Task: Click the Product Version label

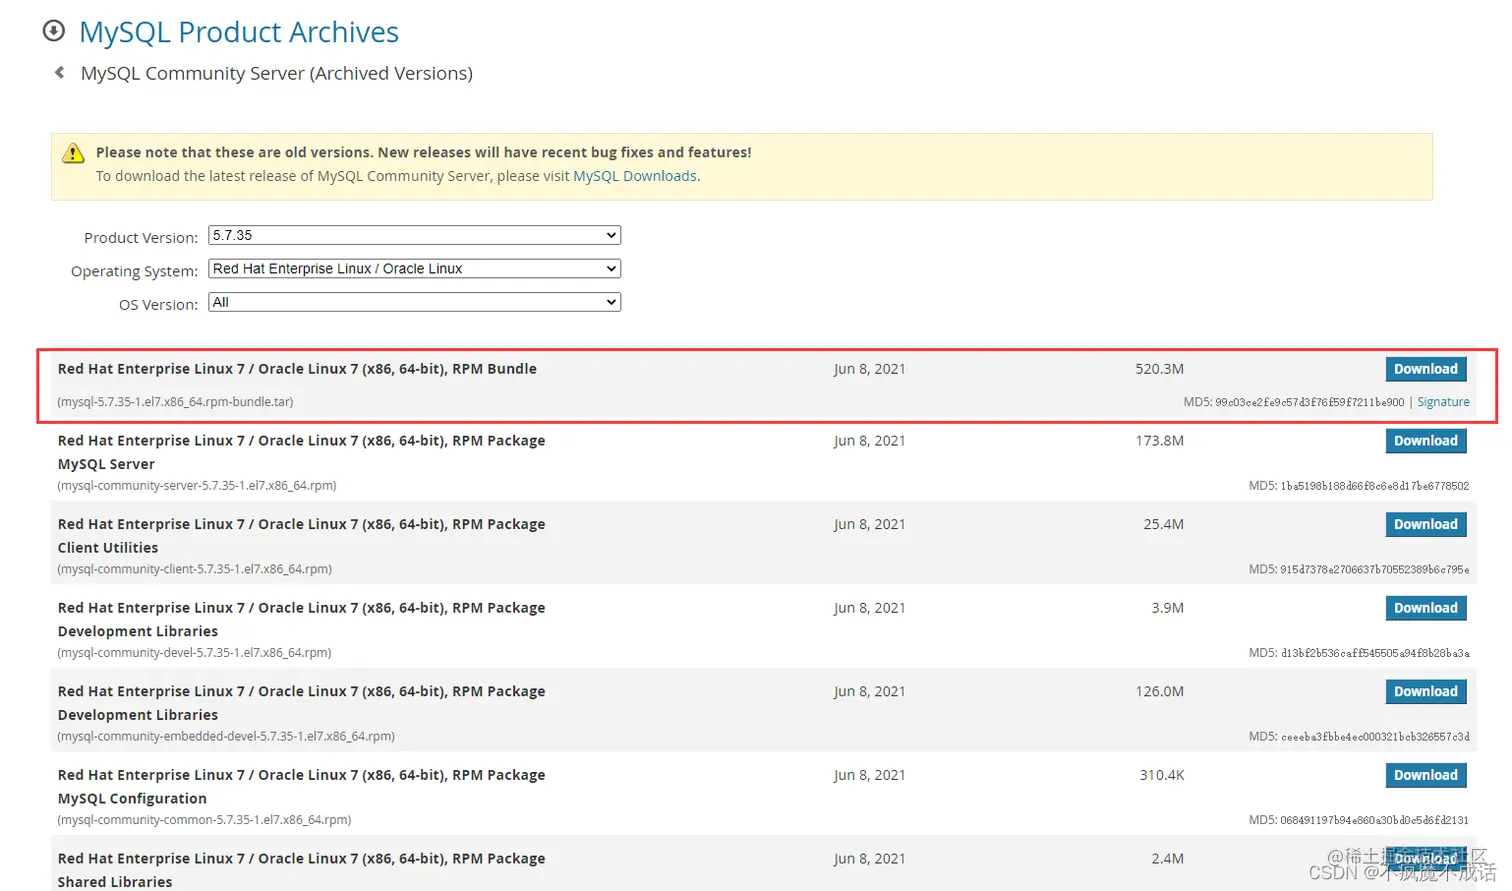Action: click(141, 238)
